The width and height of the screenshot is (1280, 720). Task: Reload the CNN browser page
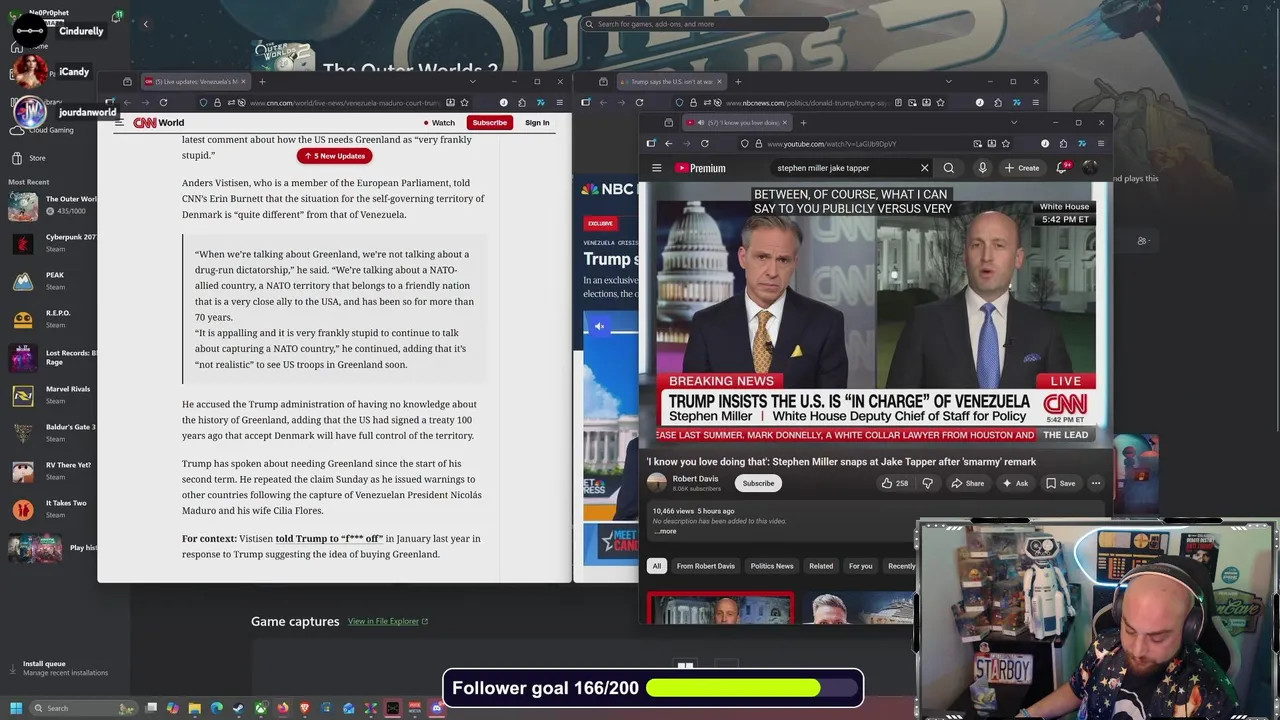point(163,102)
